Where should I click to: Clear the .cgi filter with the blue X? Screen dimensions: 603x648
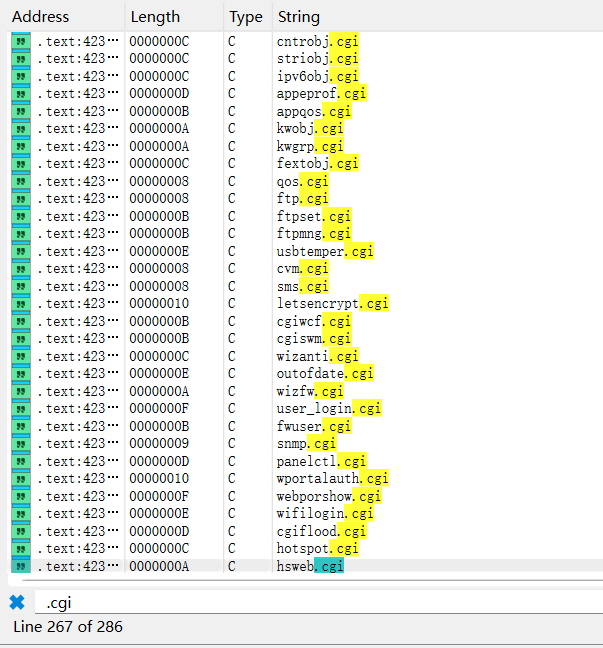point(17,603)
